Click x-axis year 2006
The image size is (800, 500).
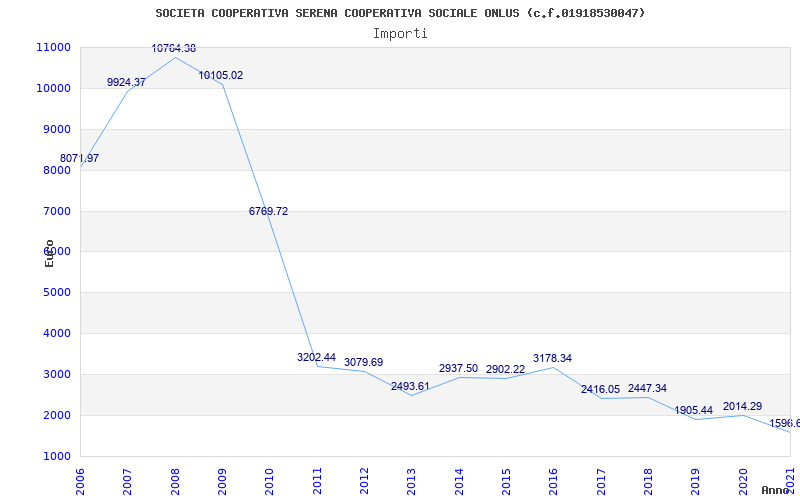click(81, 482)
